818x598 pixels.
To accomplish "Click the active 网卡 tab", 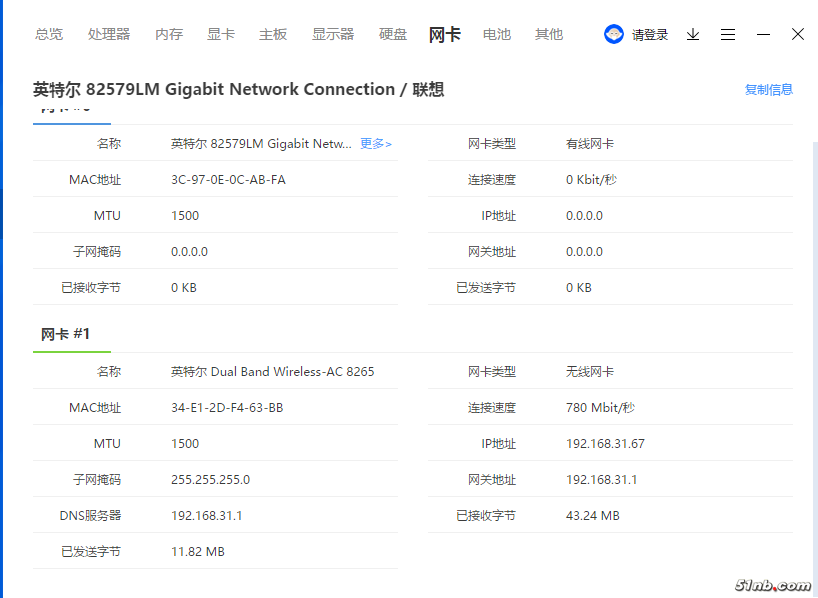I will click(445, 34).
